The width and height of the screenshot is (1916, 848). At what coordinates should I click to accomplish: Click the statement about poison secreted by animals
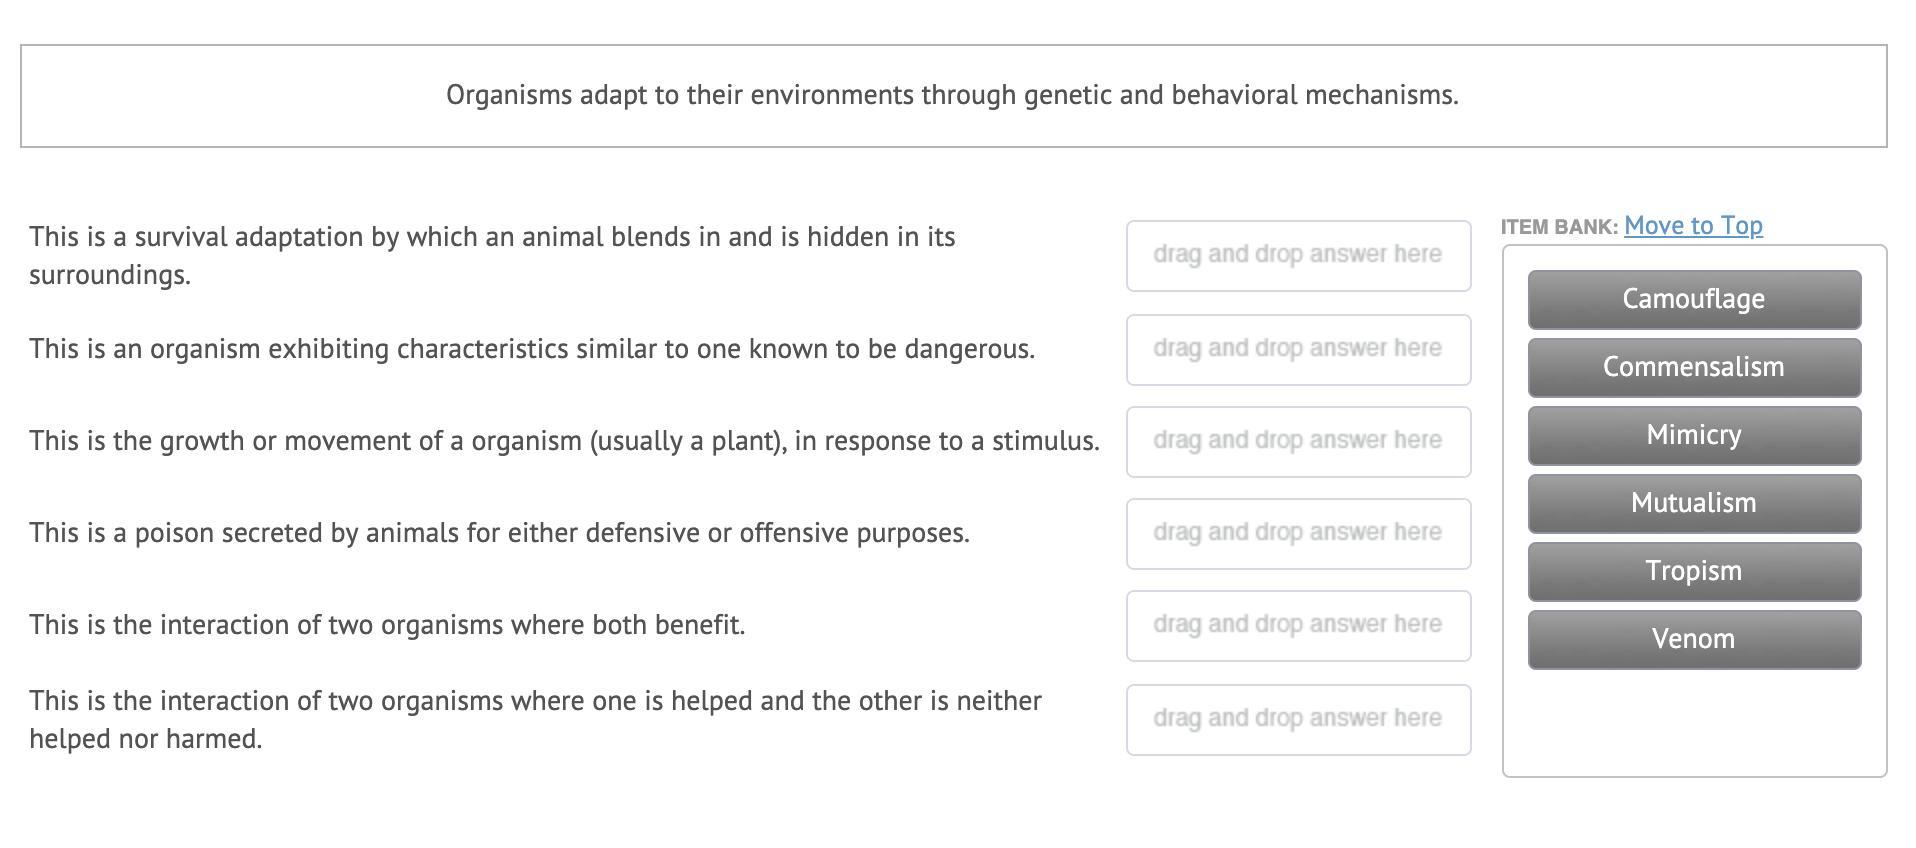[x=499, y=533]
